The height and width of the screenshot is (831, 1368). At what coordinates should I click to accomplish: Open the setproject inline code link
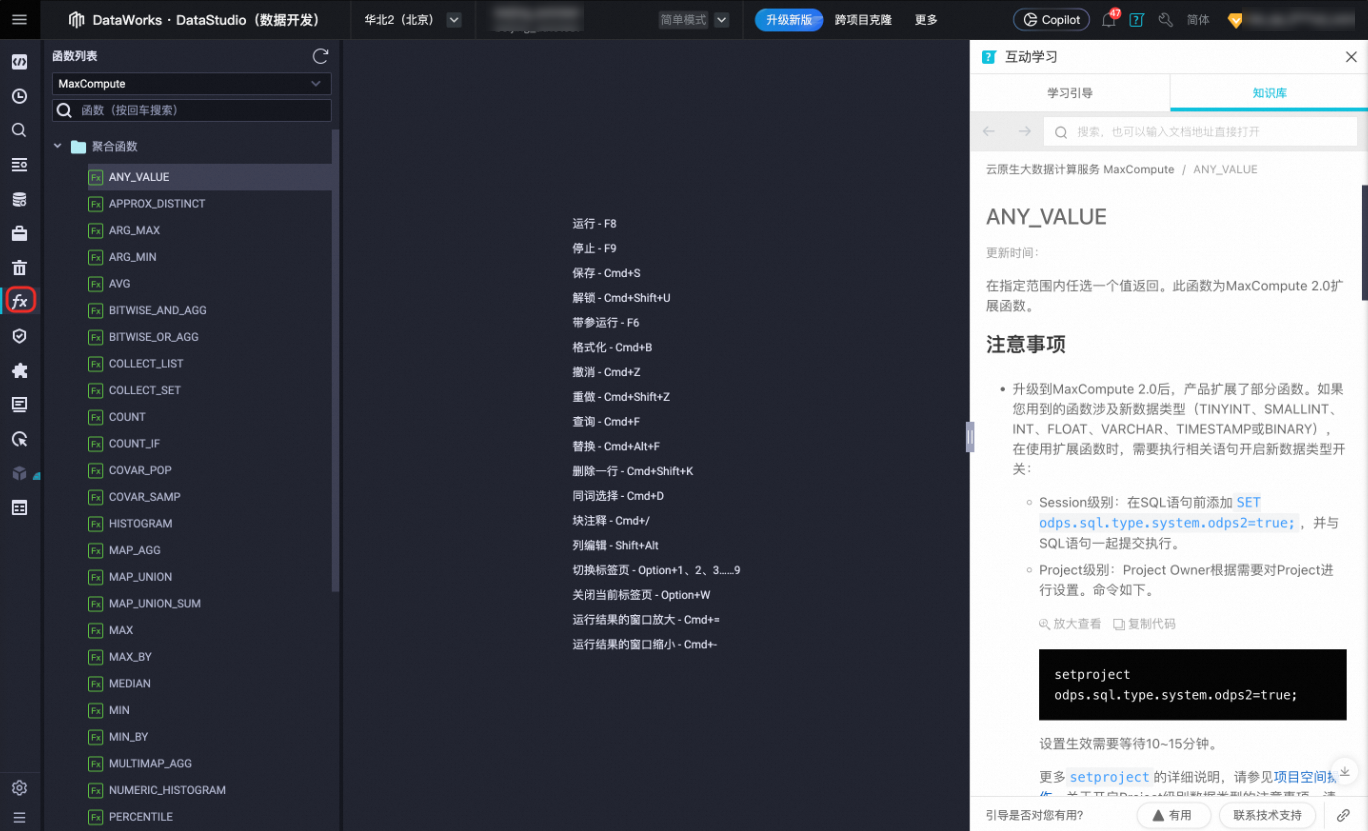[x=1109, y=777]
